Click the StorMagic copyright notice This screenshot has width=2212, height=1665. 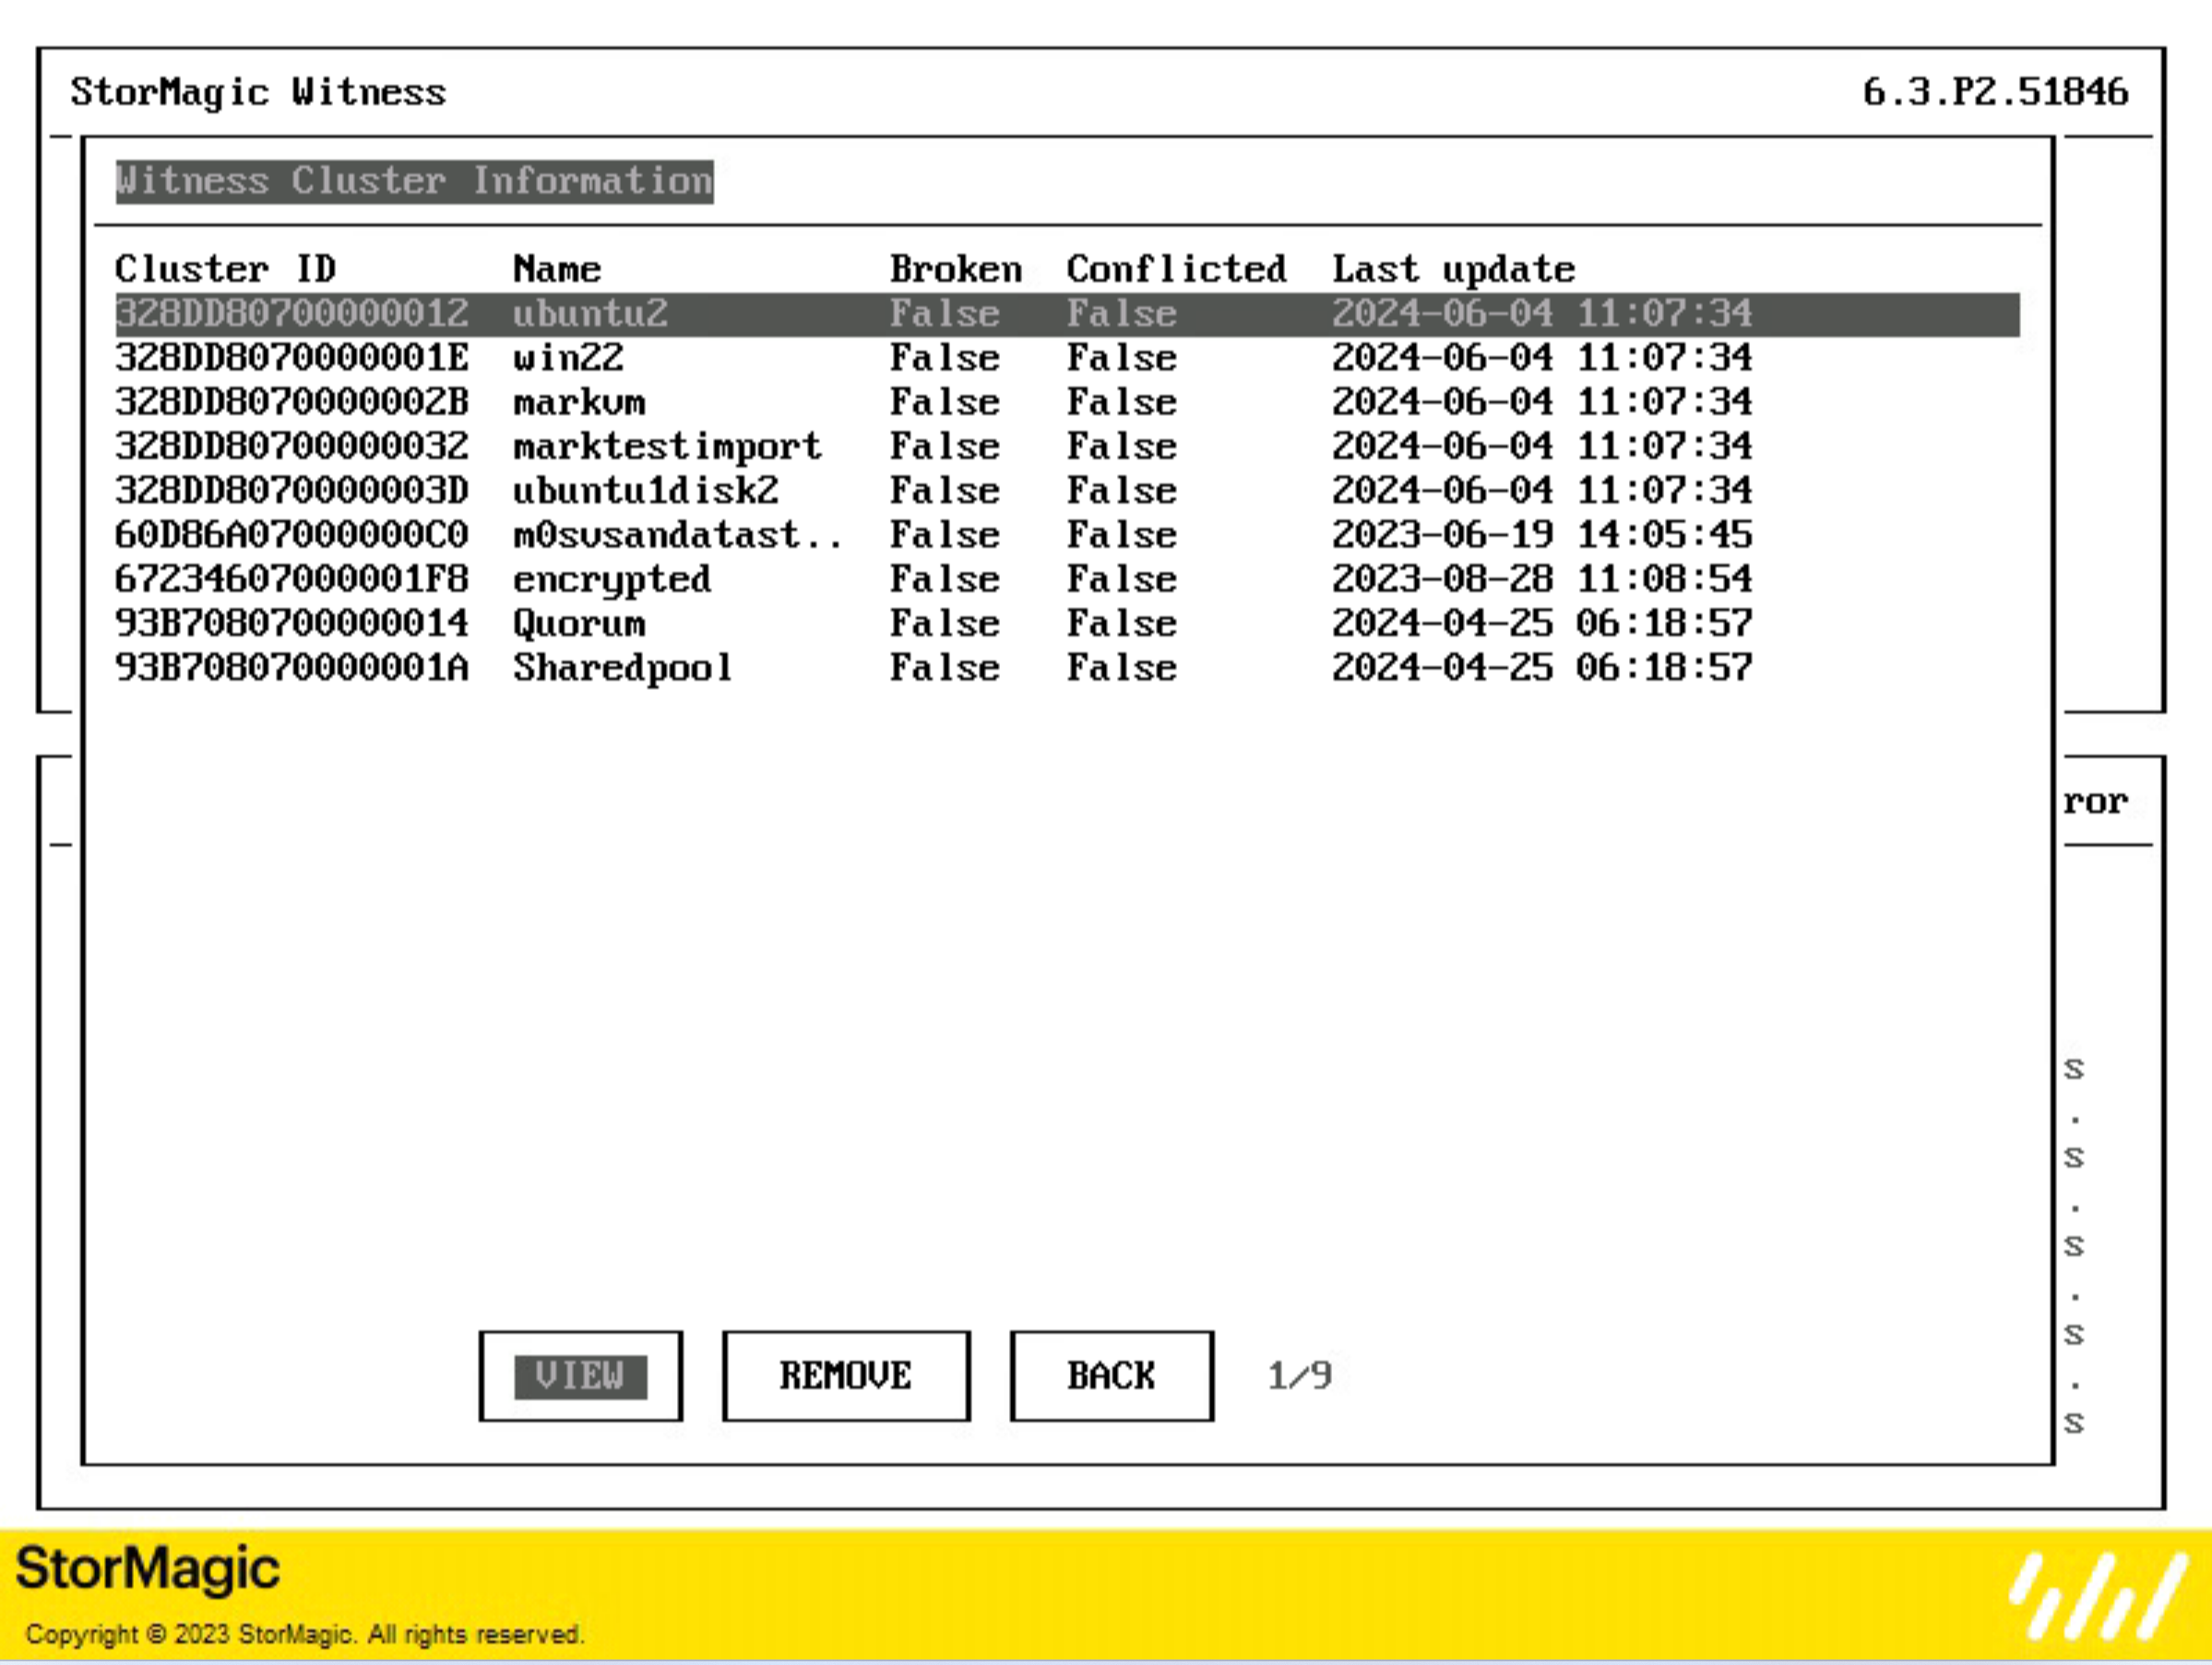tap(305, 1634)
